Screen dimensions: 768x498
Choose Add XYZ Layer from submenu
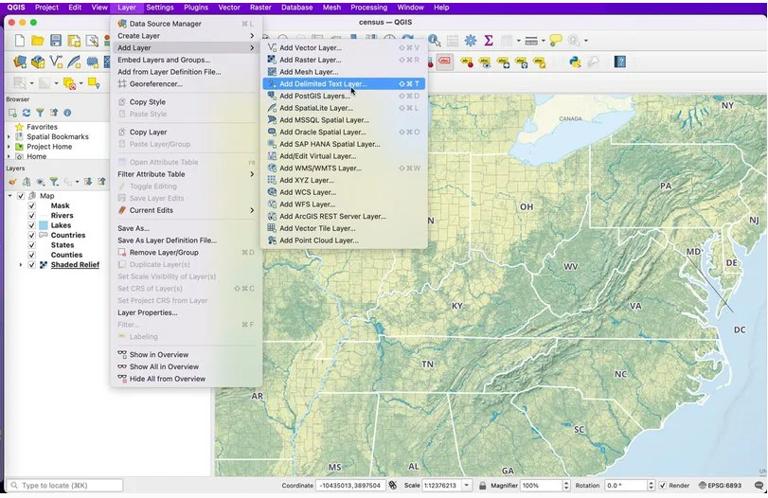point(307,180)
